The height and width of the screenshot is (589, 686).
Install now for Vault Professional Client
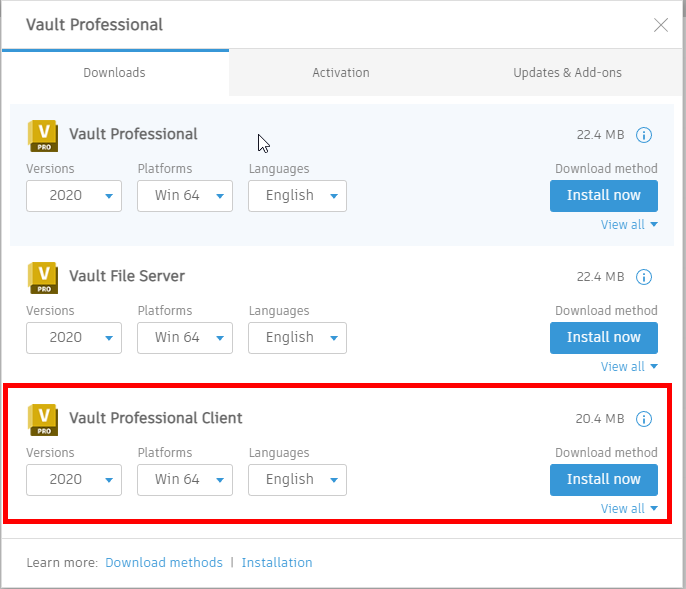click(x=604, y=480)
